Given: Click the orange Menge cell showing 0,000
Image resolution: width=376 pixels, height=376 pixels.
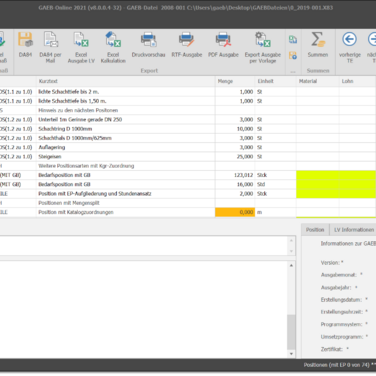Looking at the screenshot, I should tap(235, 212).
